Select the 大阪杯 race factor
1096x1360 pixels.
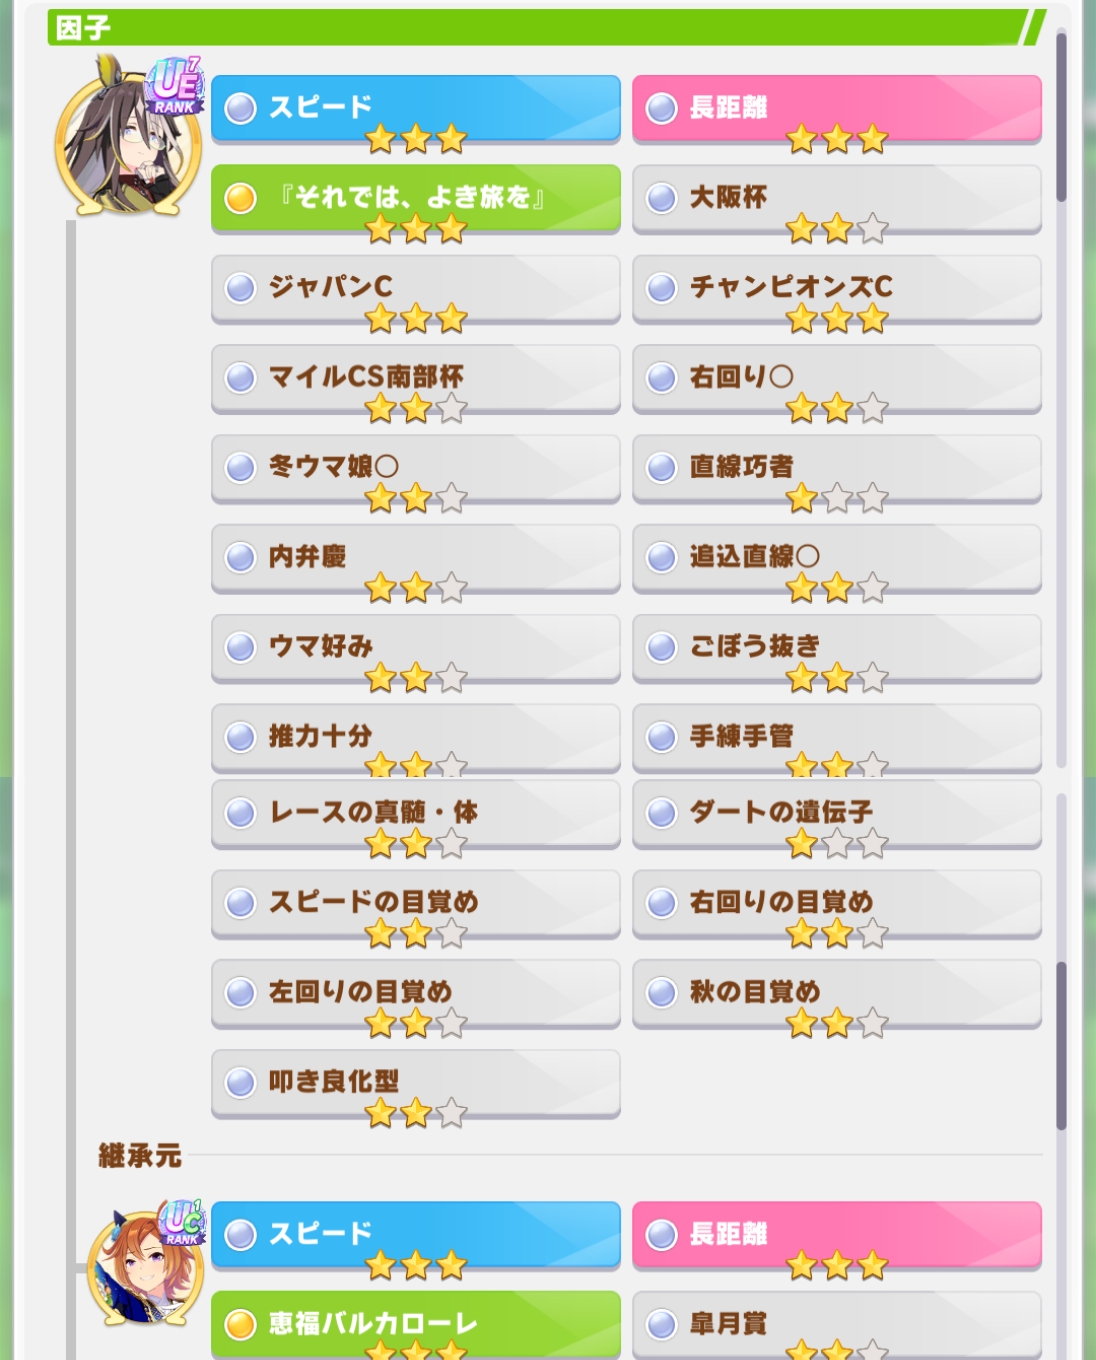(x=837, y=199)
